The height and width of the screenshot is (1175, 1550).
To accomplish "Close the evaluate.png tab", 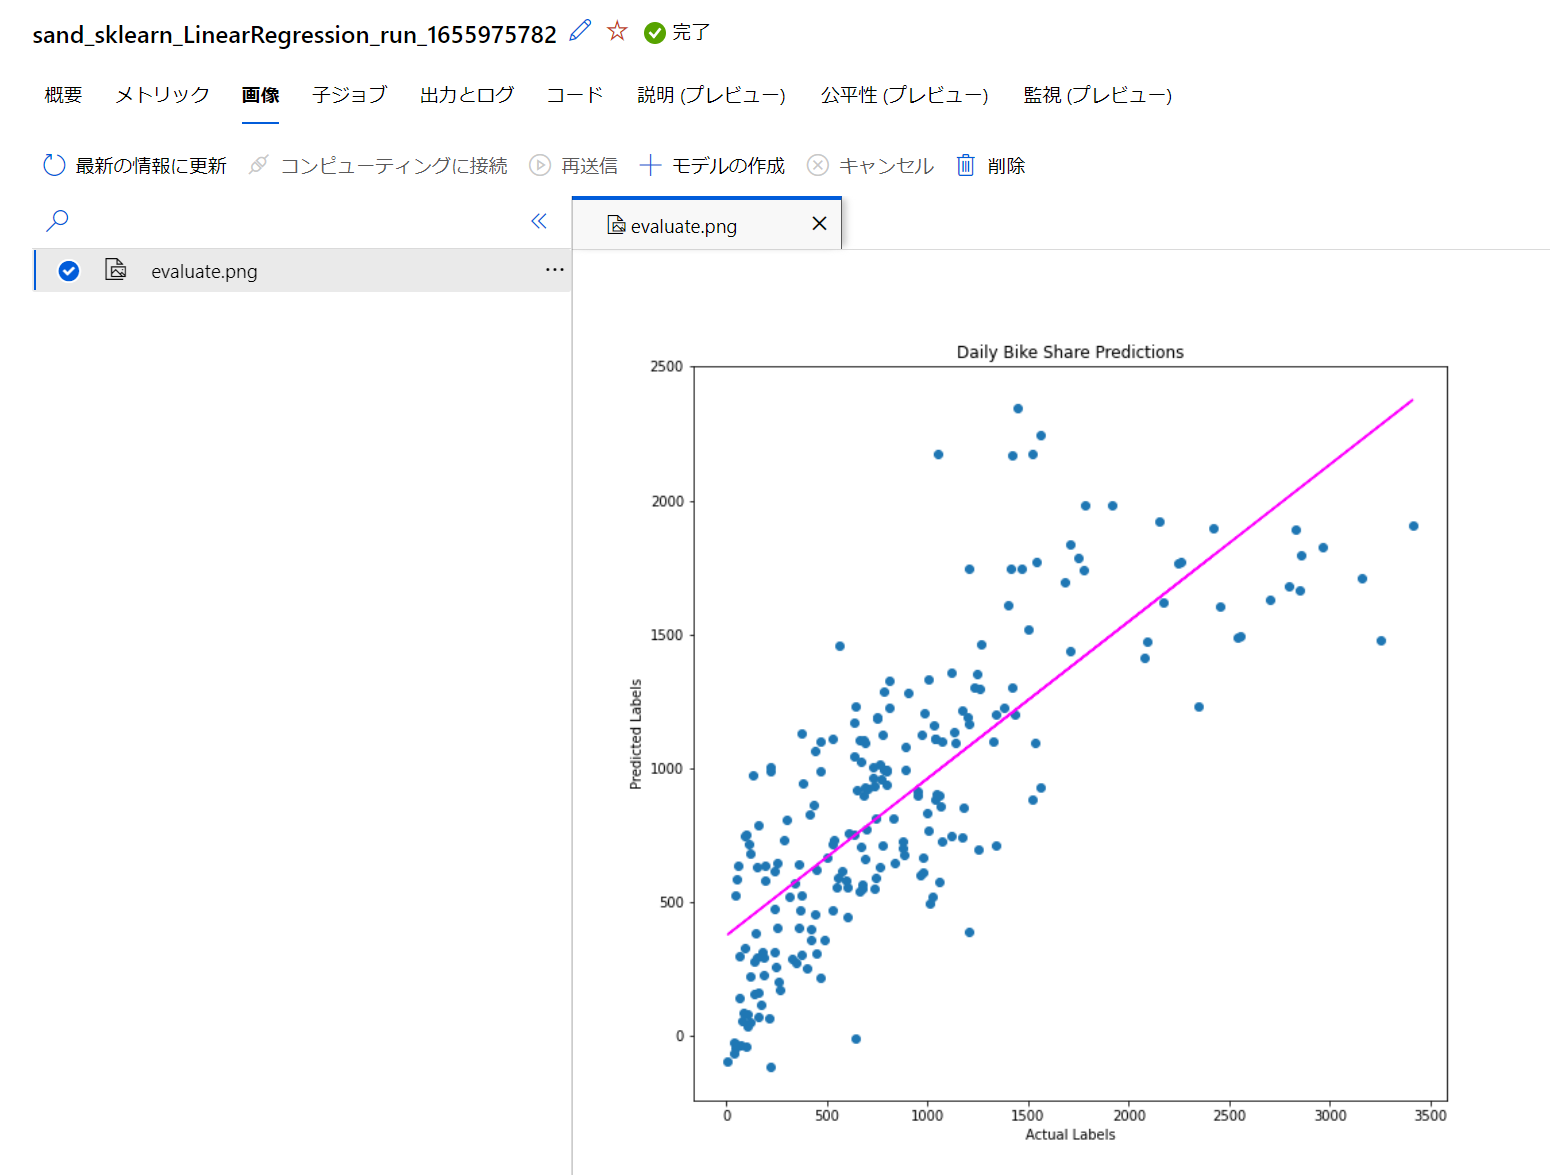I will (819, 223).
